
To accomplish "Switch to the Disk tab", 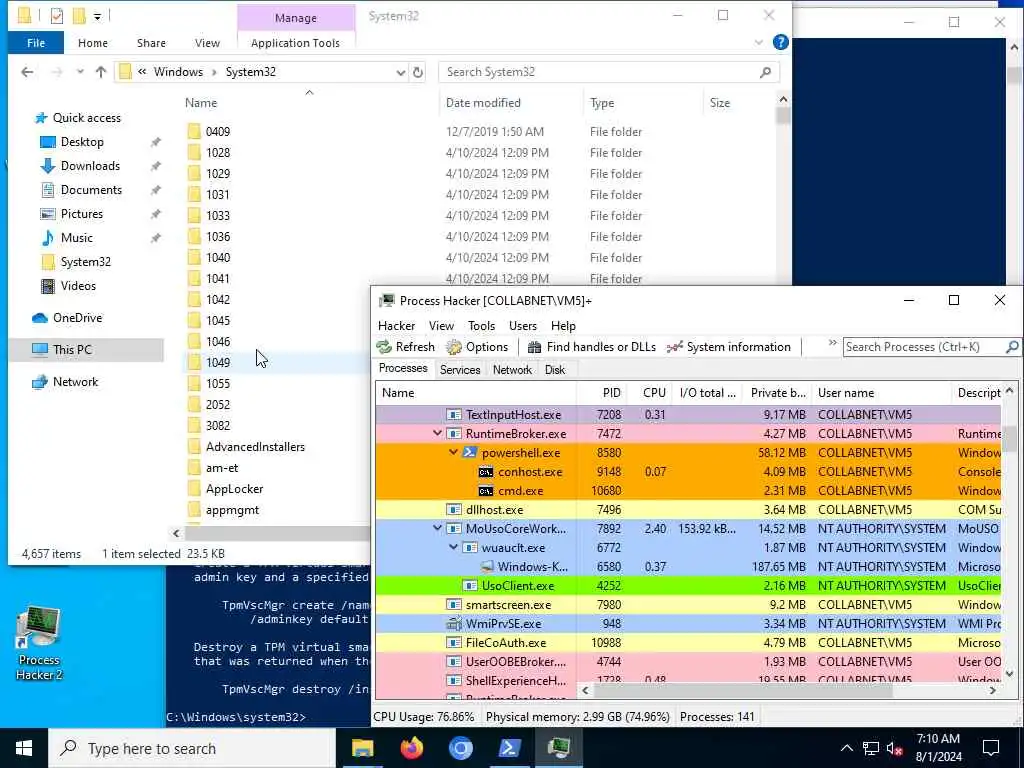I will click(554, 370).
